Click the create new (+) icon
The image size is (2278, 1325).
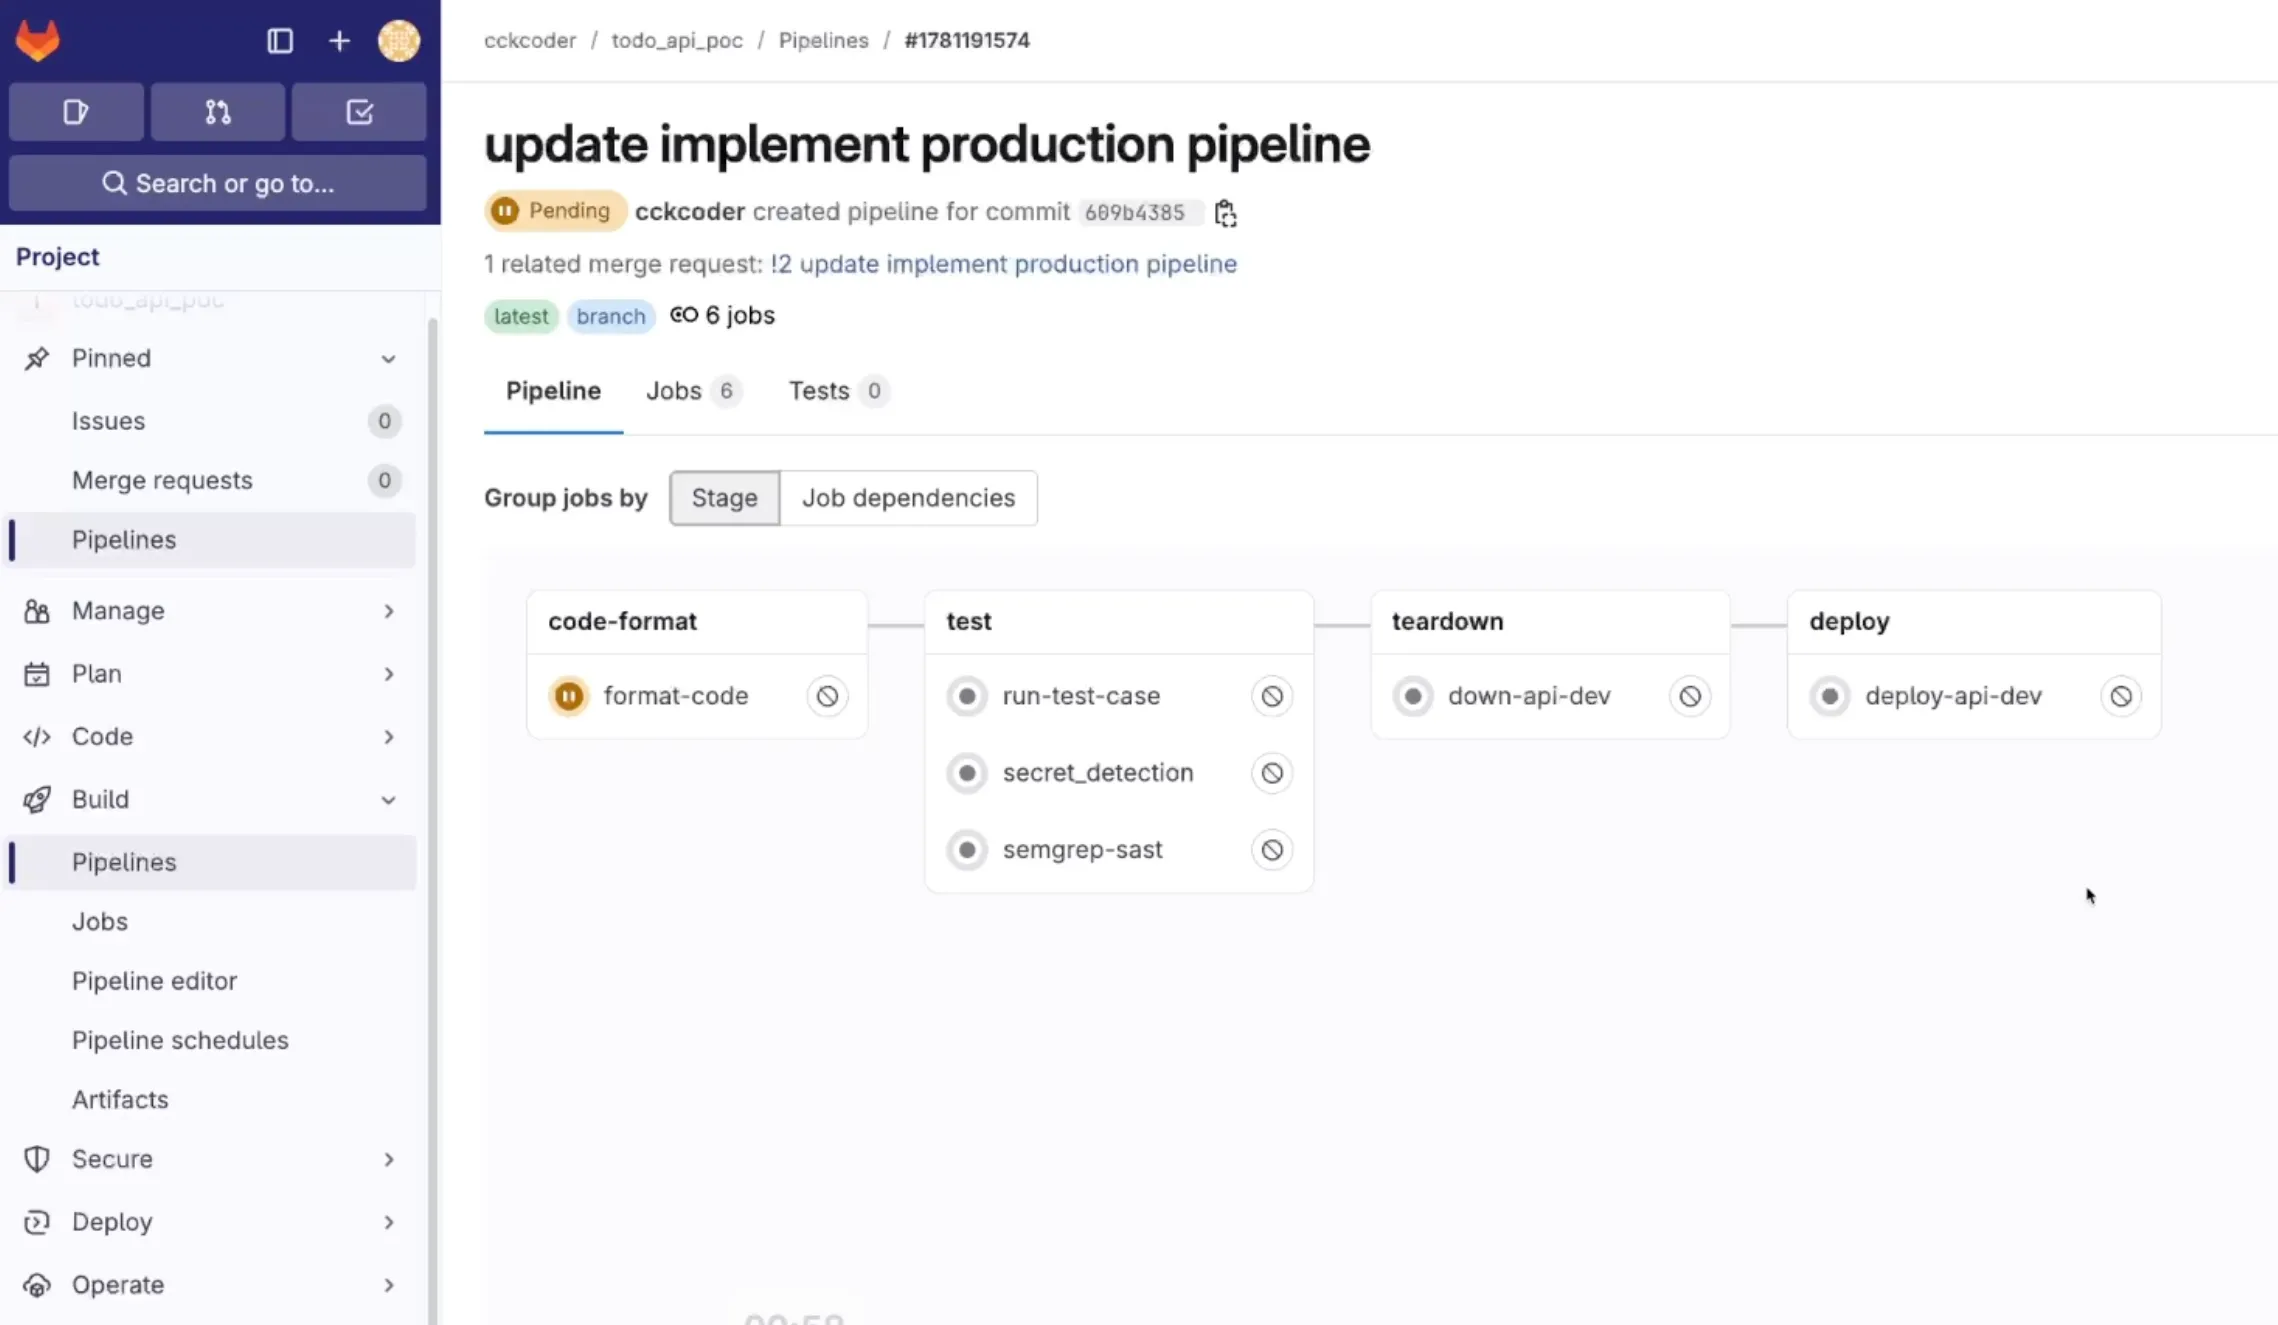pos(339,41)
